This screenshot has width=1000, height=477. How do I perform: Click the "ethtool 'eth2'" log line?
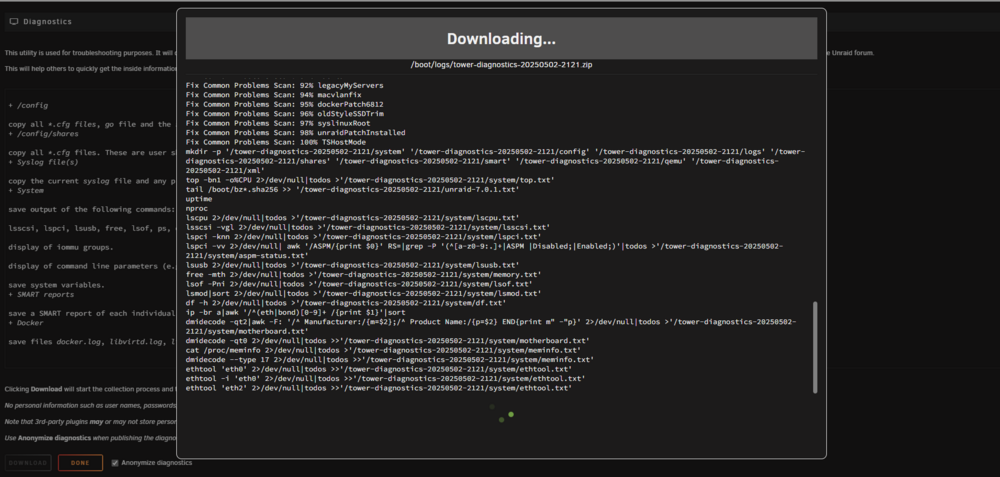[379, 388]
